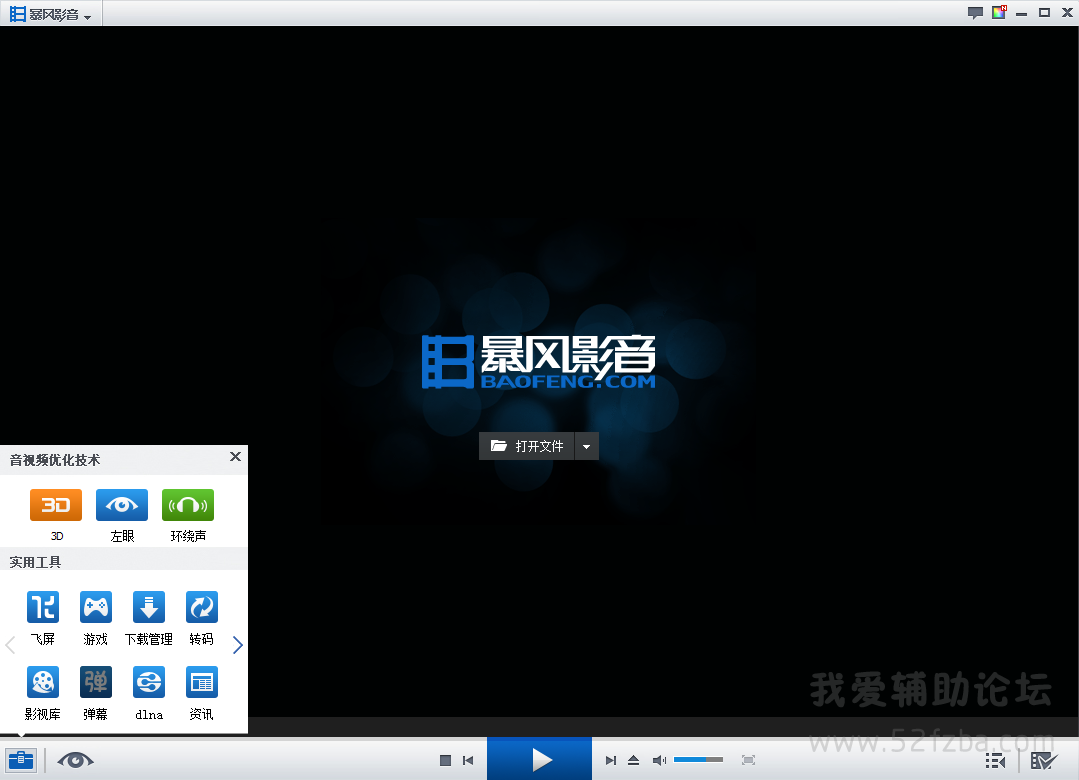This screenshot has height=780, width=1079.
Task: Click the BAOFENG.COM center logo
Action: 539,362
